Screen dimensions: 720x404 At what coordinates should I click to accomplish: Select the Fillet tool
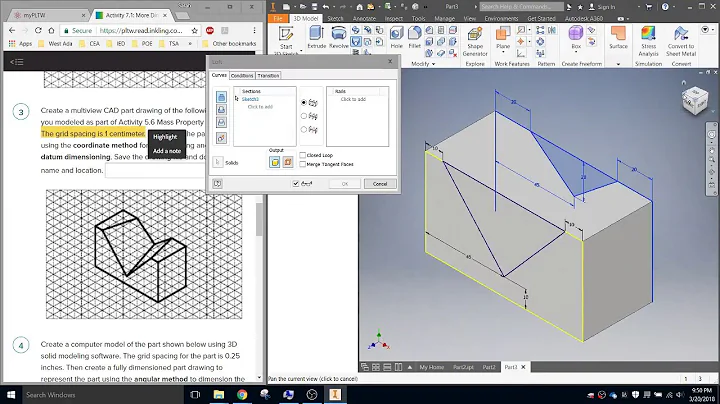coord(414,37)
